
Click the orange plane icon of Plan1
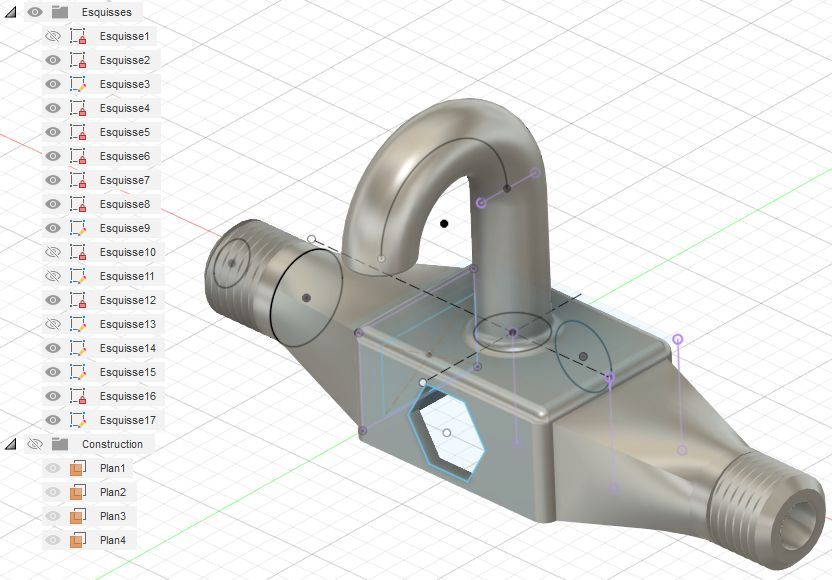pyautogui.click(x=77, y=468)
